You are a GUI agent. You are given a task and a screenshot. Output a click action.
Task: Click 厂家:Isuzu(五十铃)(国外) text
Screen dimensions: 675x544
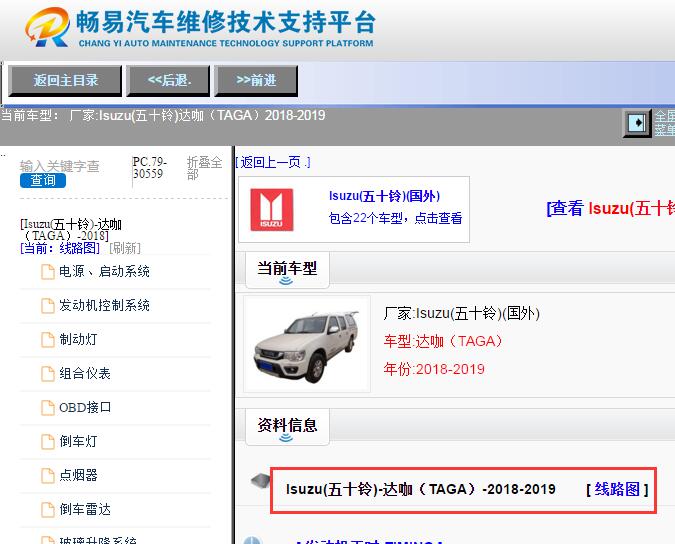pyautogui.click(x=461, y=313)
